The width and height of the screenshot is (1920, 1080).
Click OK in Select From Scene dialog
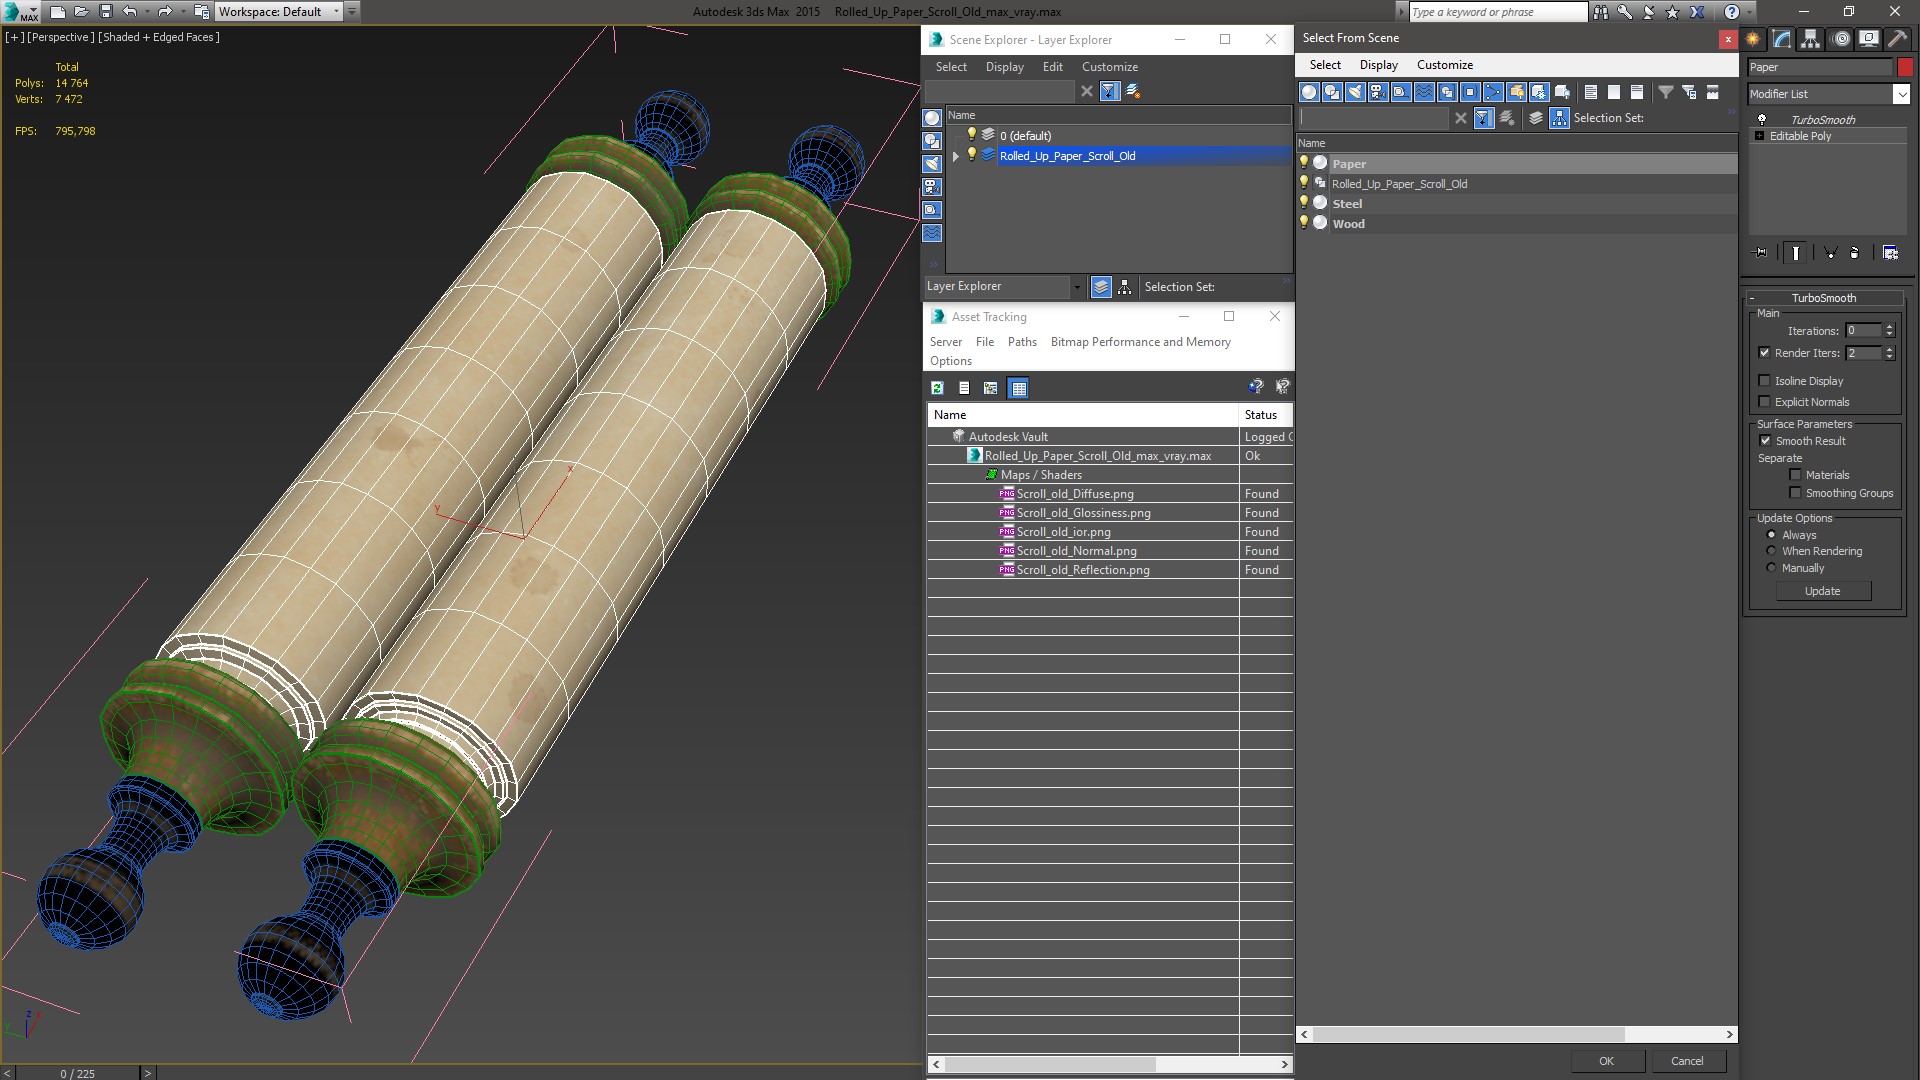point(1606,1061)
